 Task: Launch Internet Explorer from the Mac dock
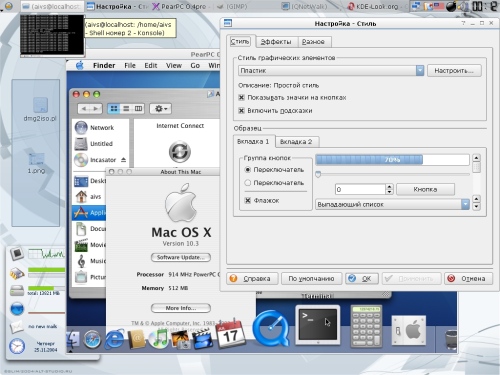114,339
